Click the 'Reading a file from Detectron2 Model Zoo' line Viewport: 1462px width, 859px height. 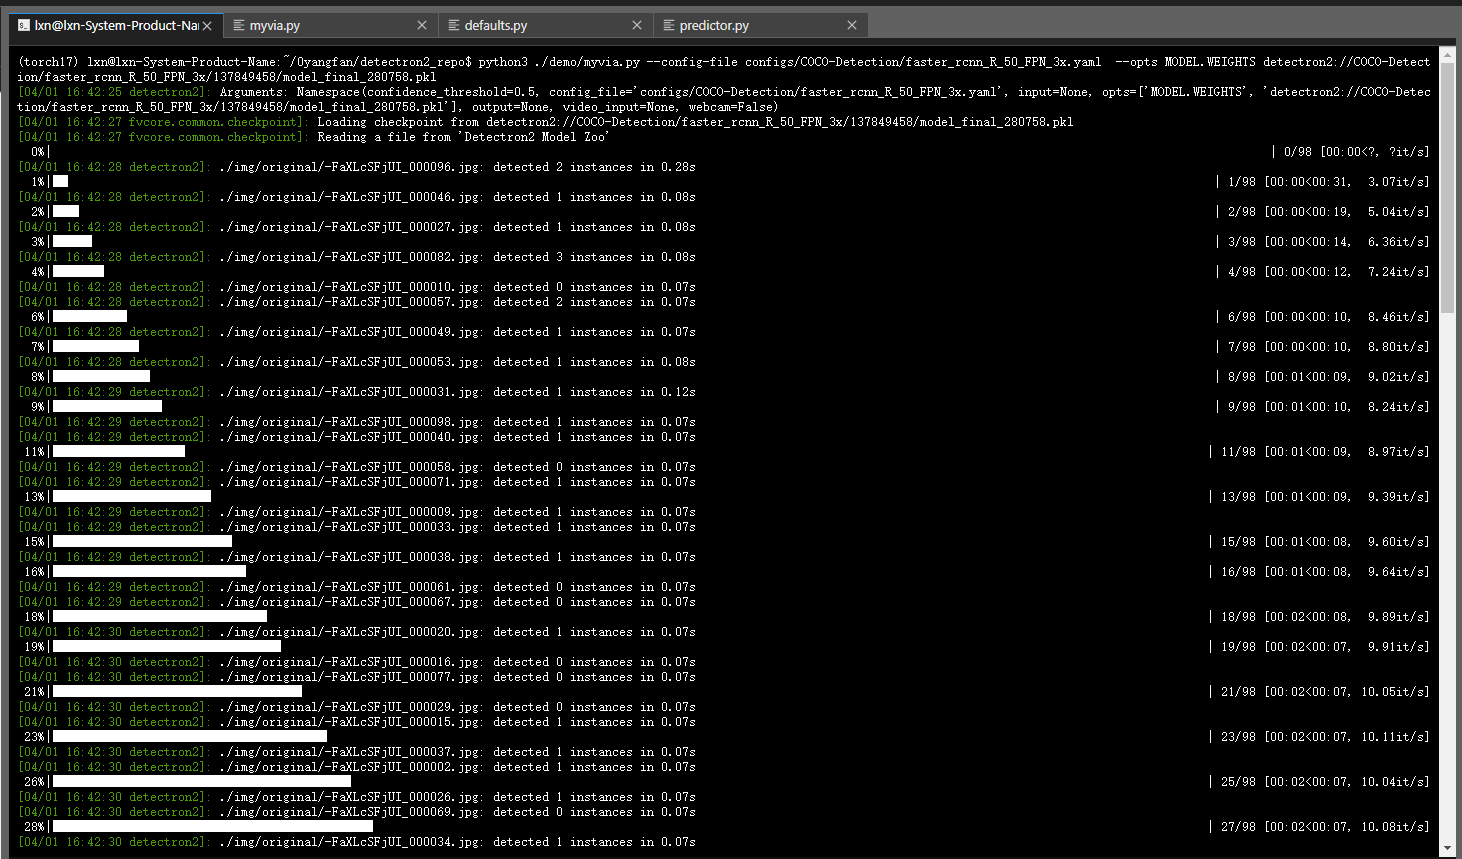tap(312, 137)
